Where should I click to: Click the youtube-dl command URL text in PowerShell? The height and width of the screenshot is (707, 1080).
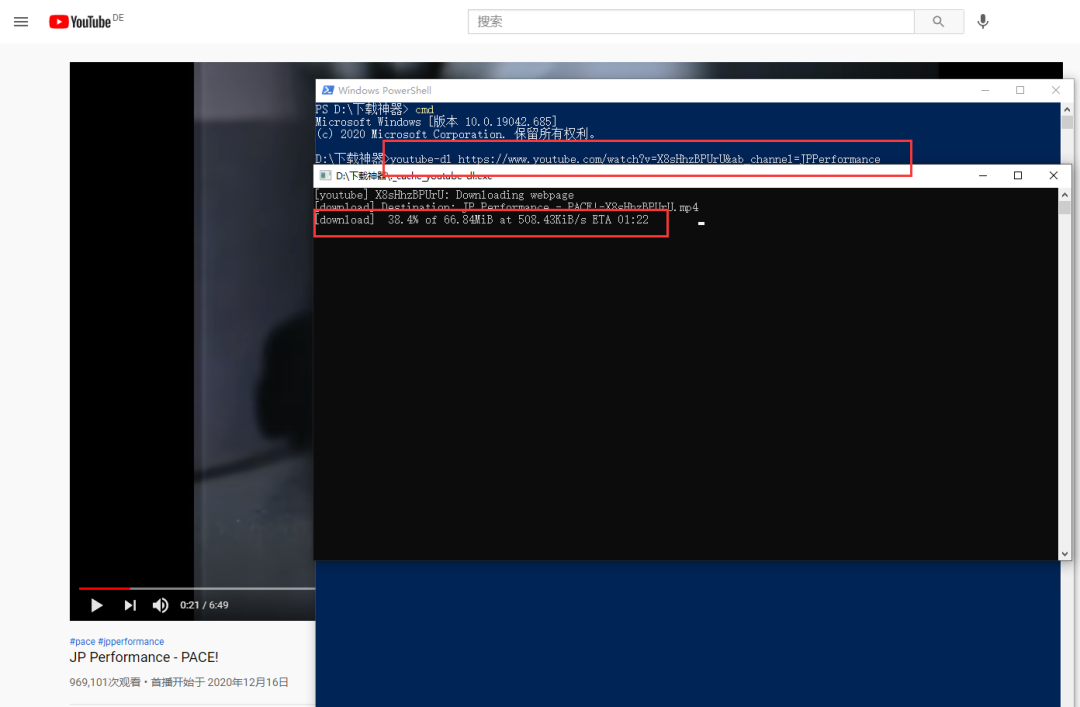coord(635,159)
